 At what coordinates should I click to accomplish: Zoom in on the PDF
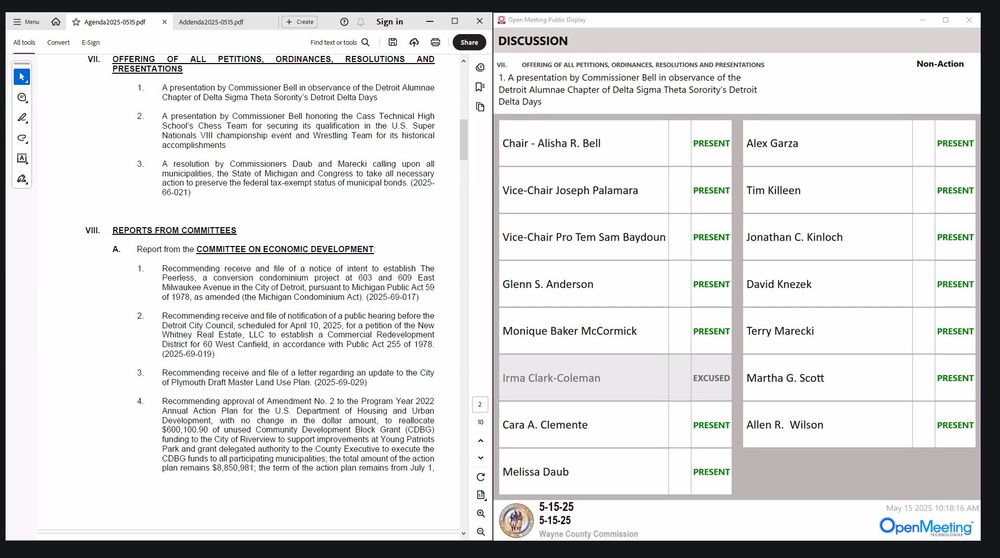[480, 513]
